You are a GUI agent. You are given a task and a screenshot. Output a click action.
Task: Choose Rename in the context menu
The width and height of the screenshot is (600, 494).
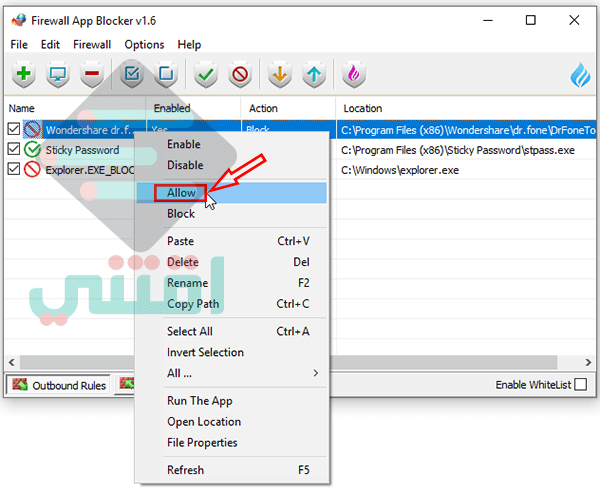pos(232,283)
